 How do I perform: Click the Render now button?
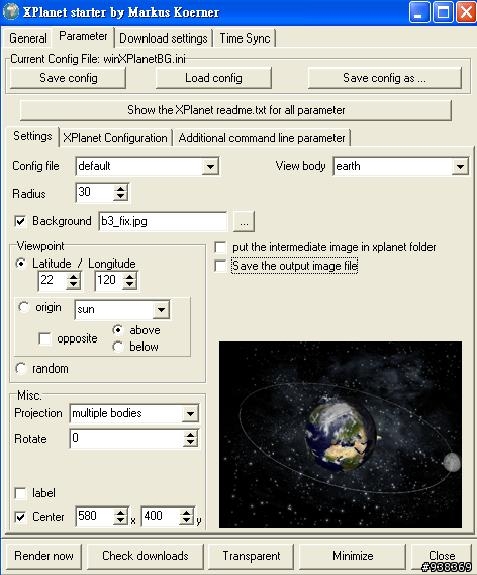point(44,556)
